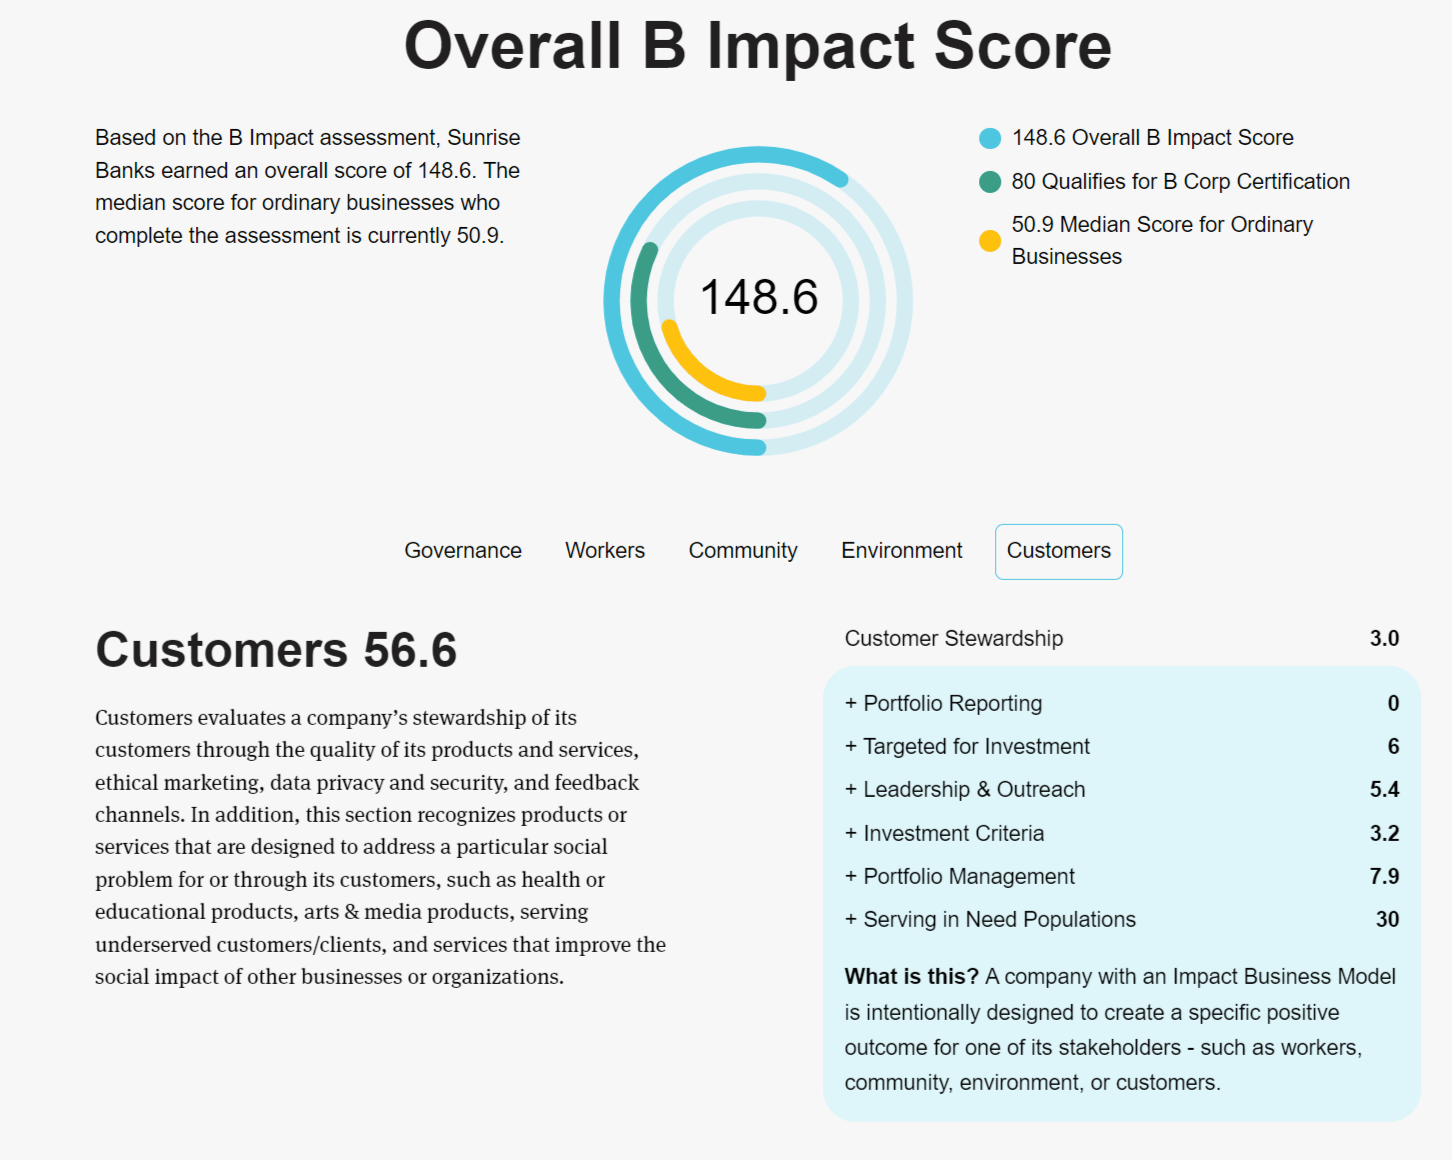Expand the Portfolio Reporting row

[x=943, y=704]
